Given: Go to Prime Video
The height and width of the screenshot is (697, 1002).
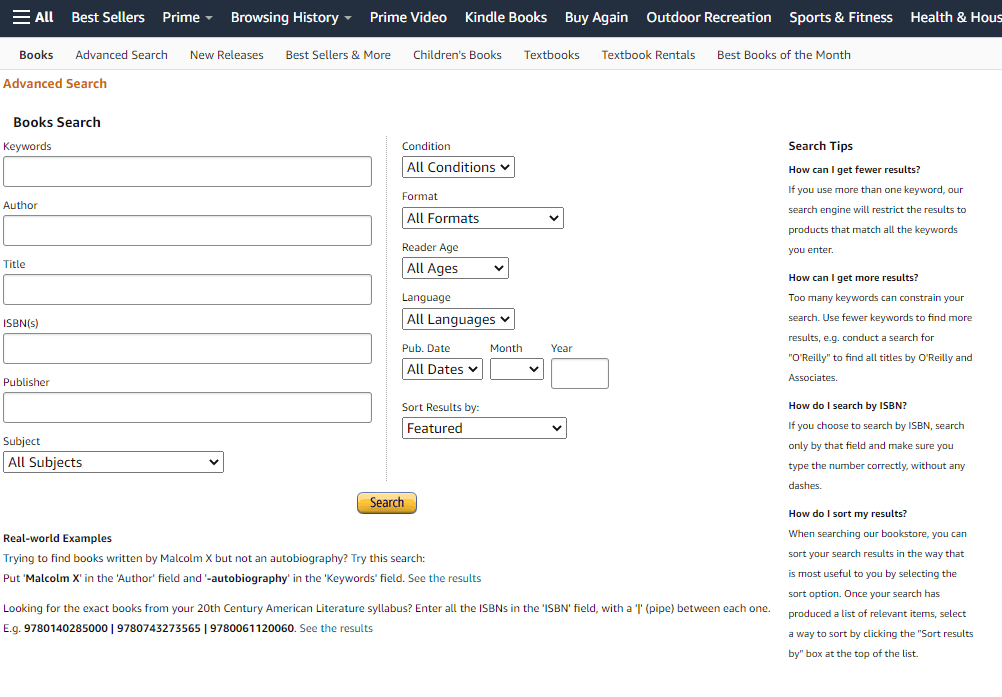Looking at the screenshot, I should pyautogui.click(x=408, y=17).
